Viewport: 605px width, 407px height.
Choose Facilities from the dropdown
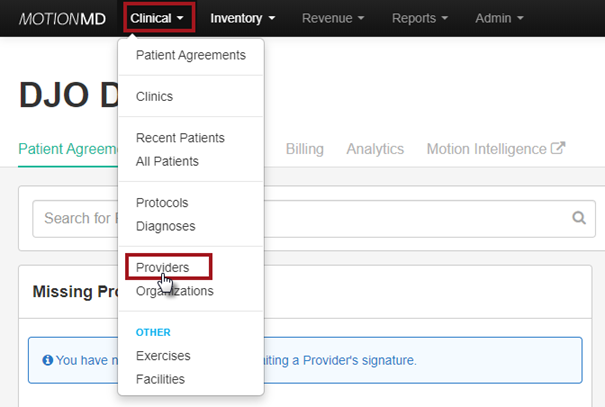160,379
